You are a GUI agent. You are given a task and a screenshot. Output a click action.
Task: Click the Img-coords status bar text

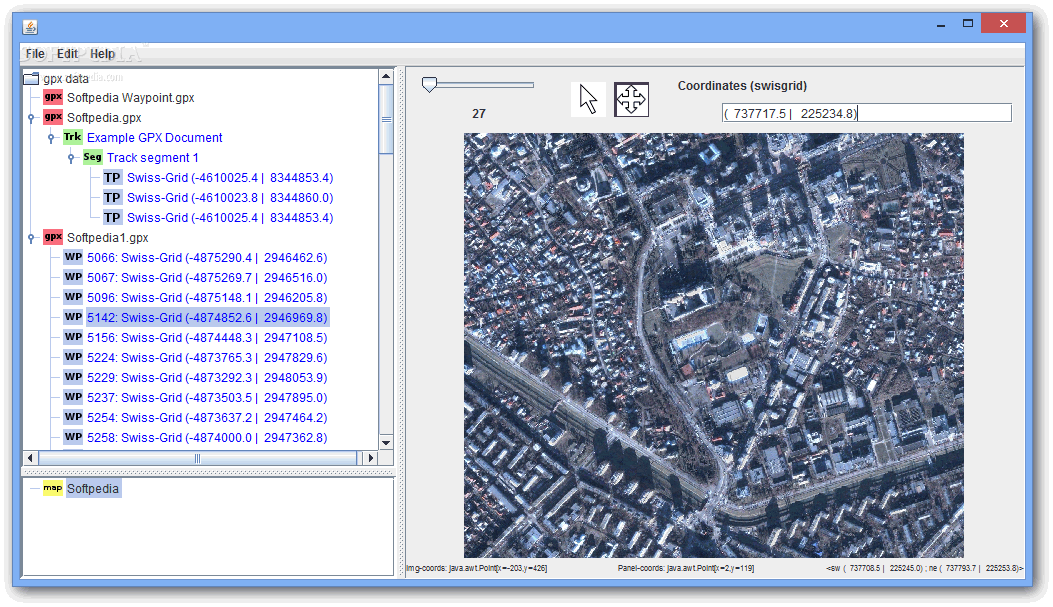477,568
